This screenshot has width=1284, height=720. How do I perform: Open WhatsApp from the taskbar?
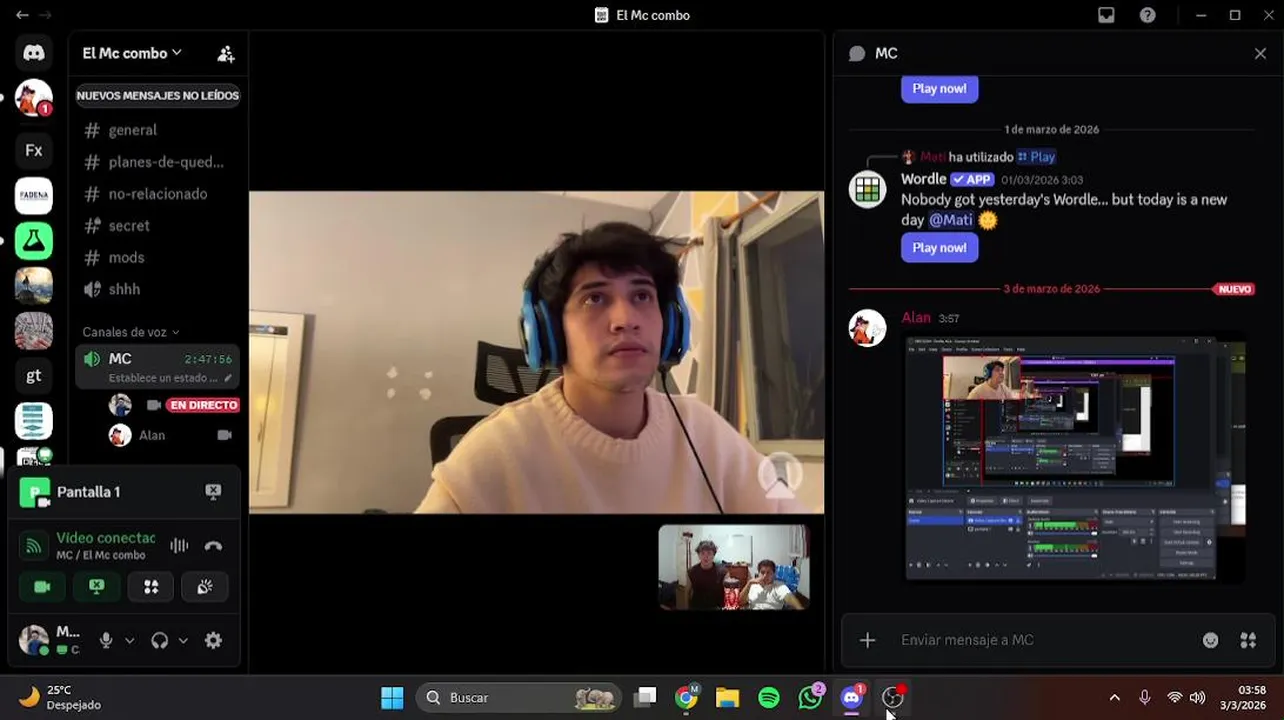coord(810,697)
